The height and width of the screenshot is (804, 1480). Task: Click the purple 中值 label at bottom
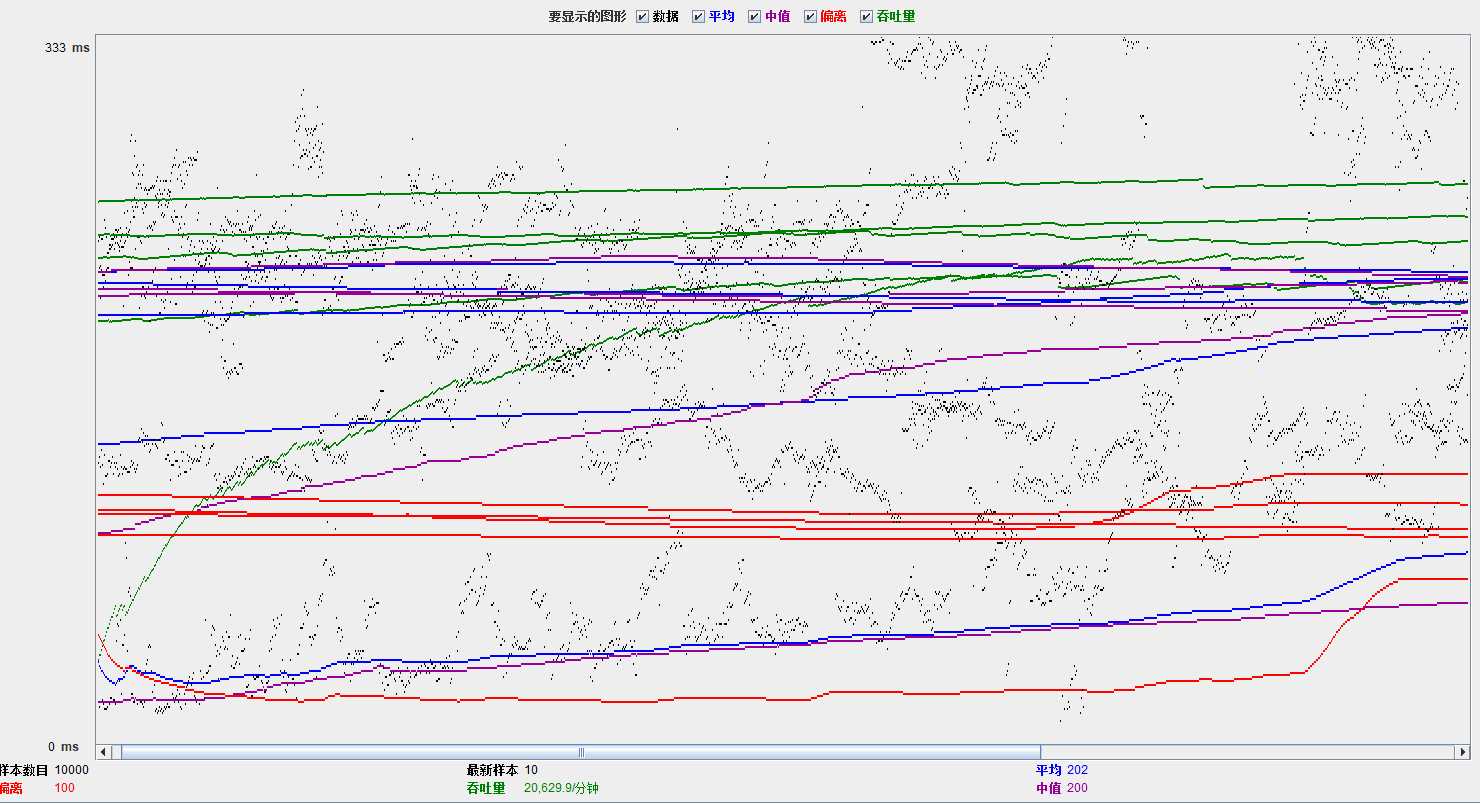click(1048, 788)
